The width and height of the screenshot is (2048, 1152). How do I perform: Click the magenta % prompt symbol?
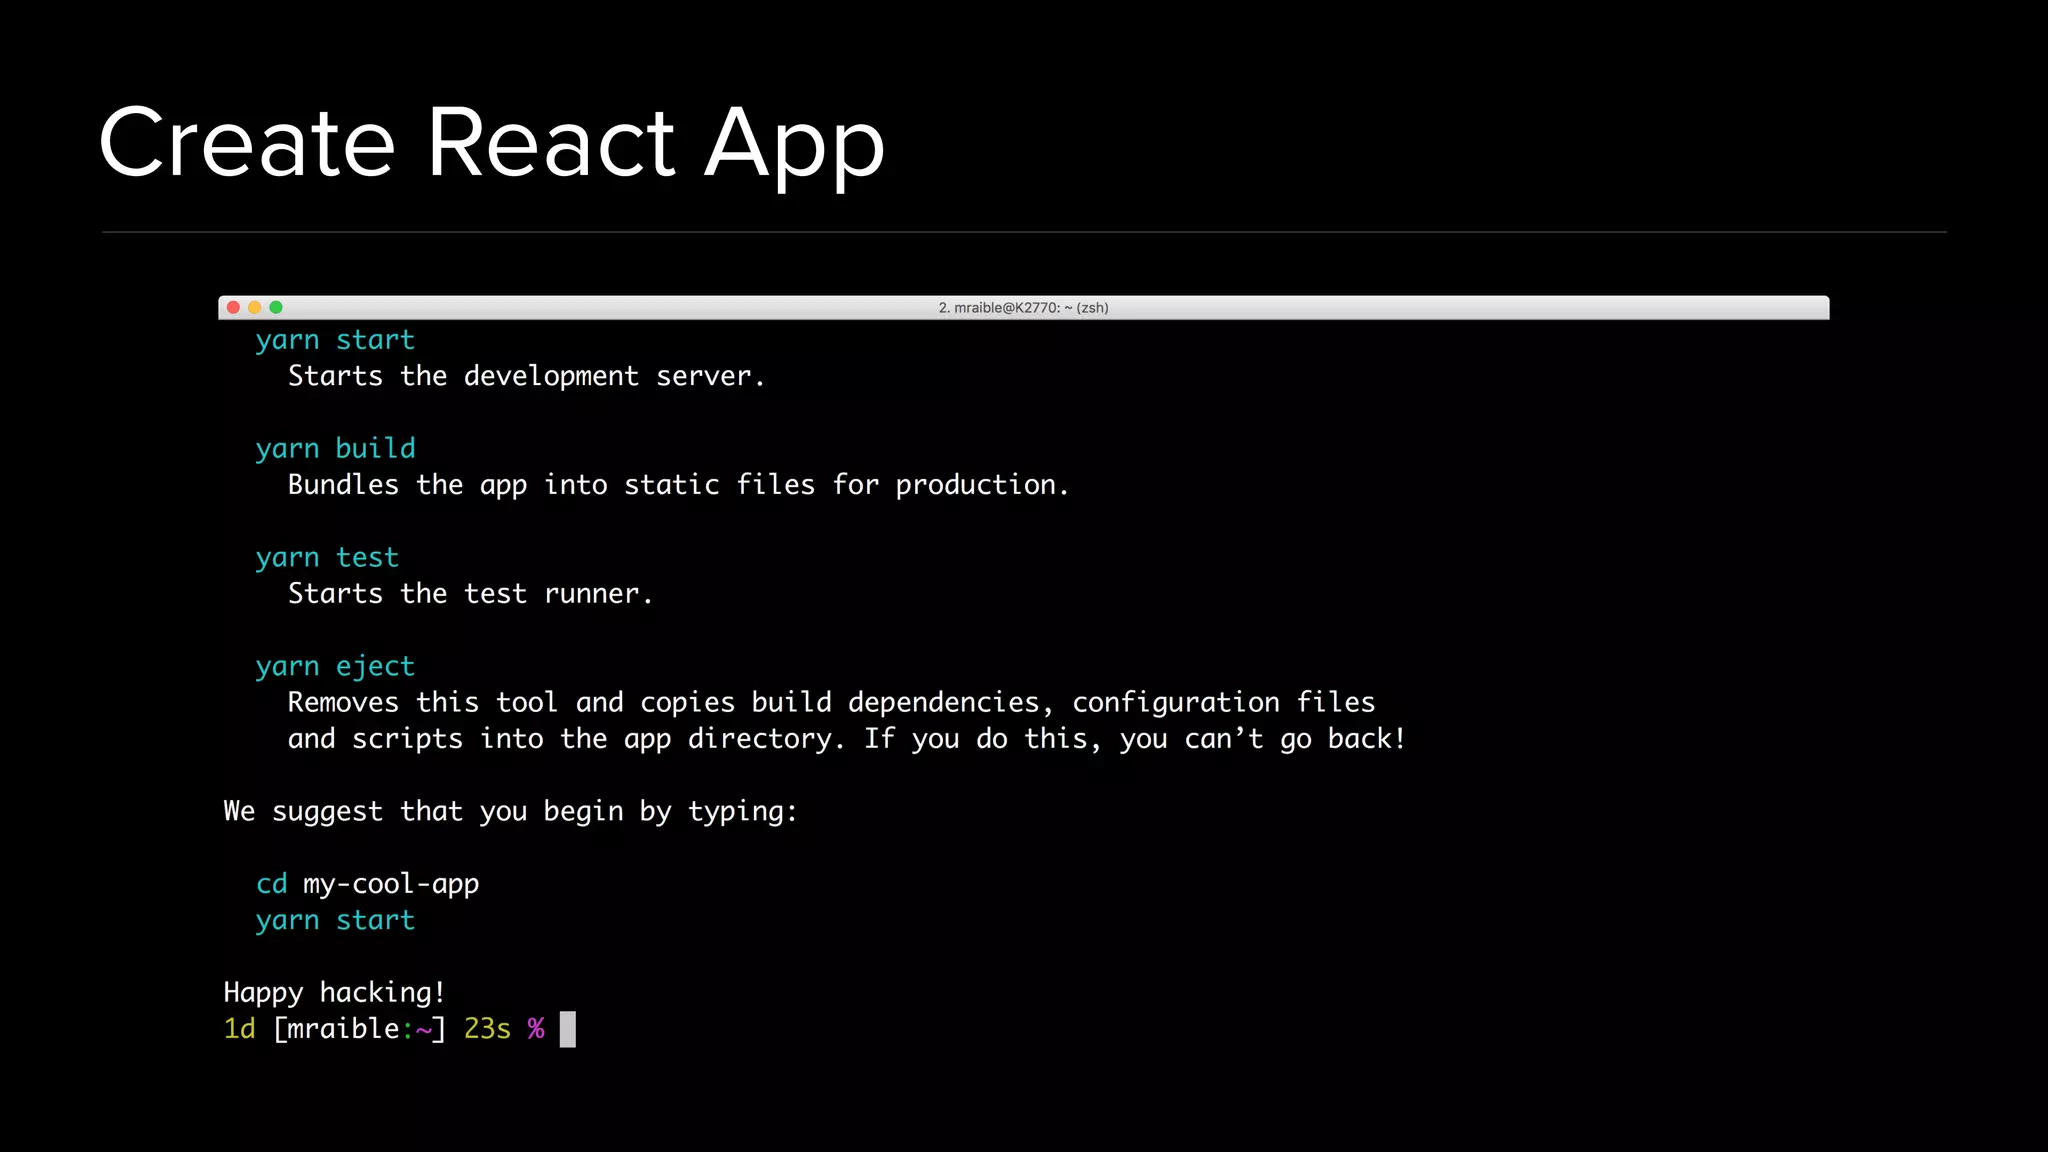point(536,1029)
